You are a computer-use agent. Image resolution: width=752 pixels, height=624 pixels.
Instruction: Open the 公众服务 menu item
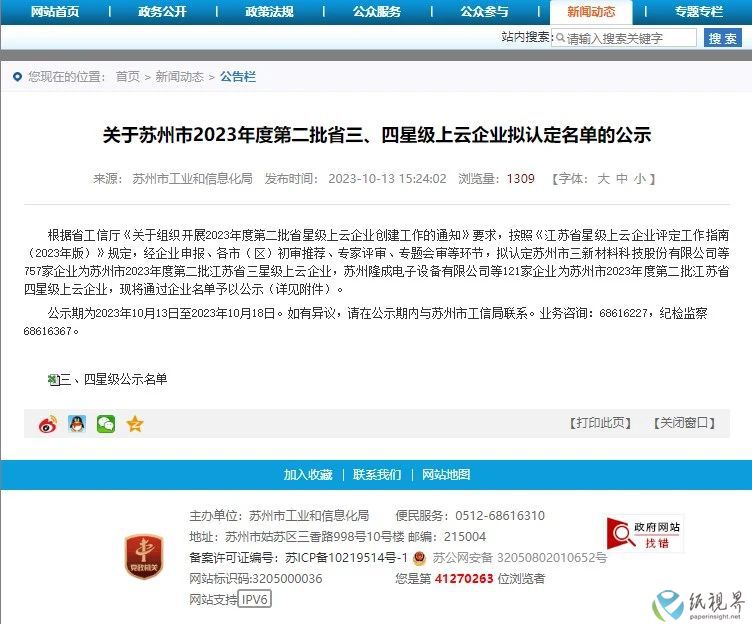point(377,12)
